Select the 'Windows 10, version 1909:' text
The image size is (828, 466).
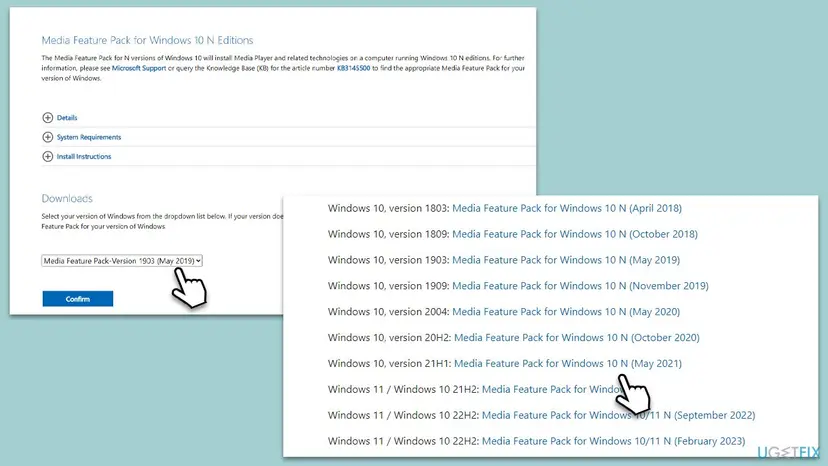tap(389, 286)
